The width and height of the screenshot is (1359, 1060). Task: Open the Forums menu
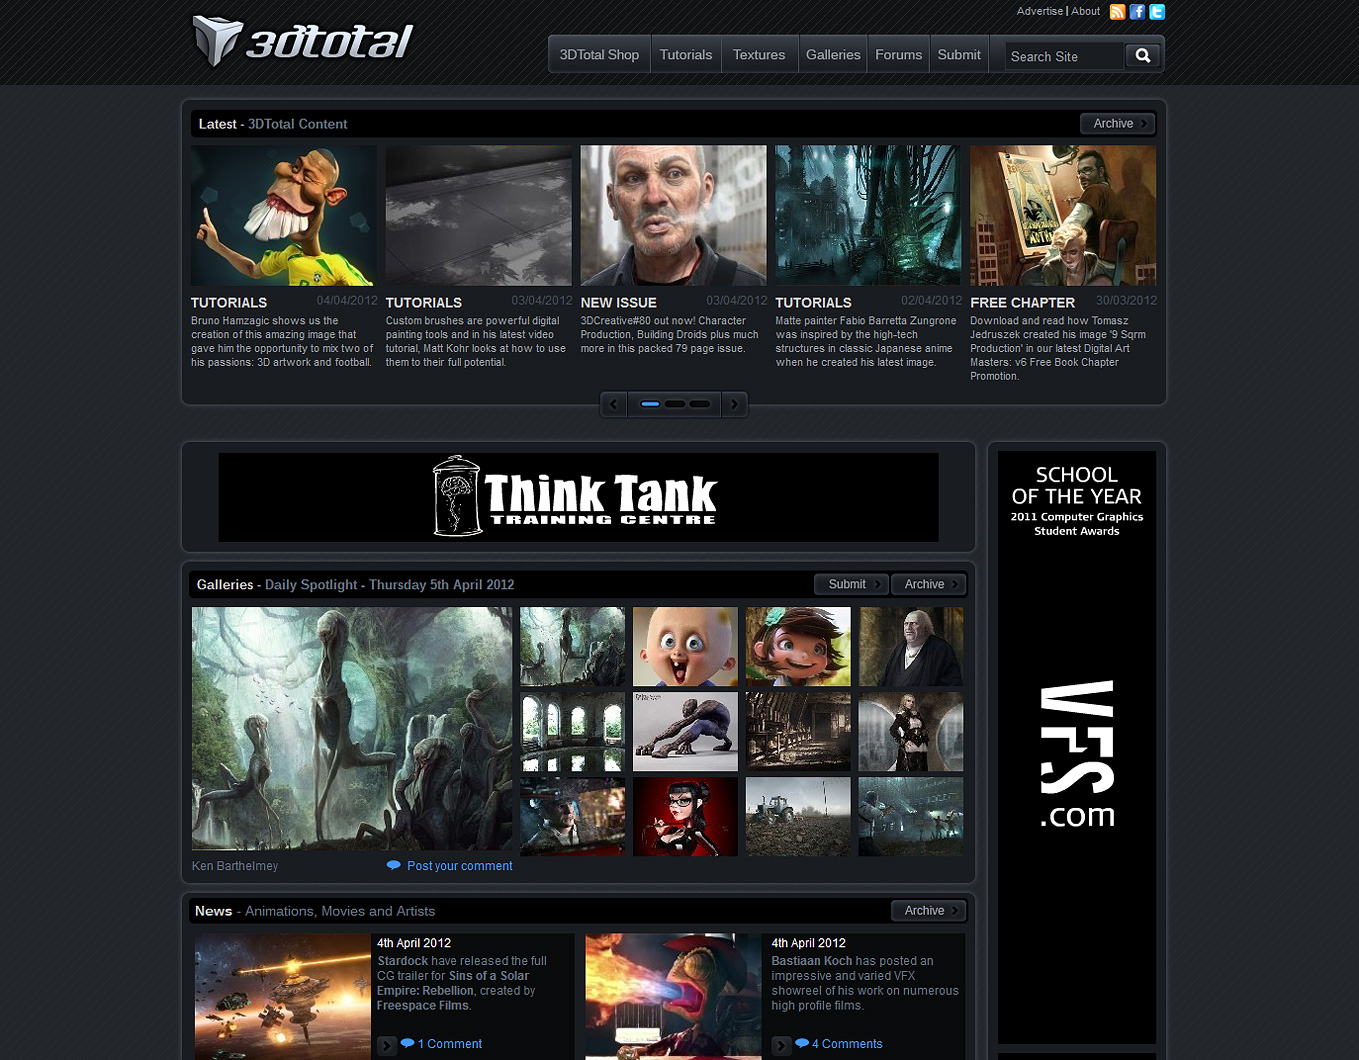coord(898,55)
